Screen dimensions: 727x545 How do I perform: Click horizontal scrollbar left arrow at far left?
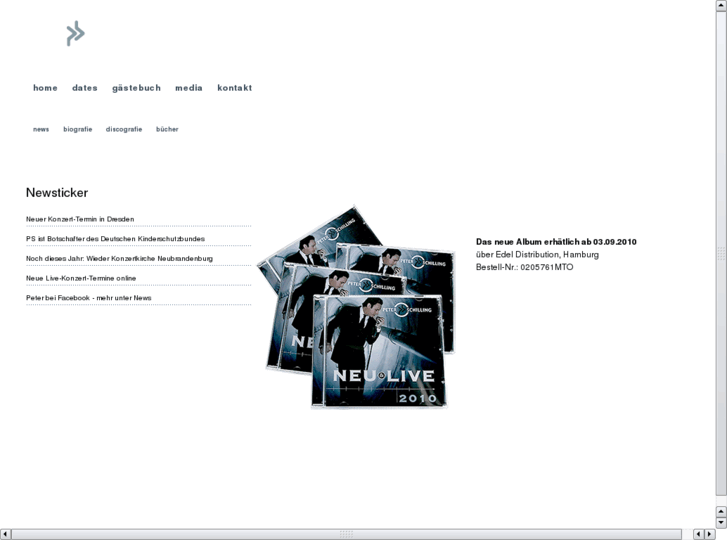5,534
